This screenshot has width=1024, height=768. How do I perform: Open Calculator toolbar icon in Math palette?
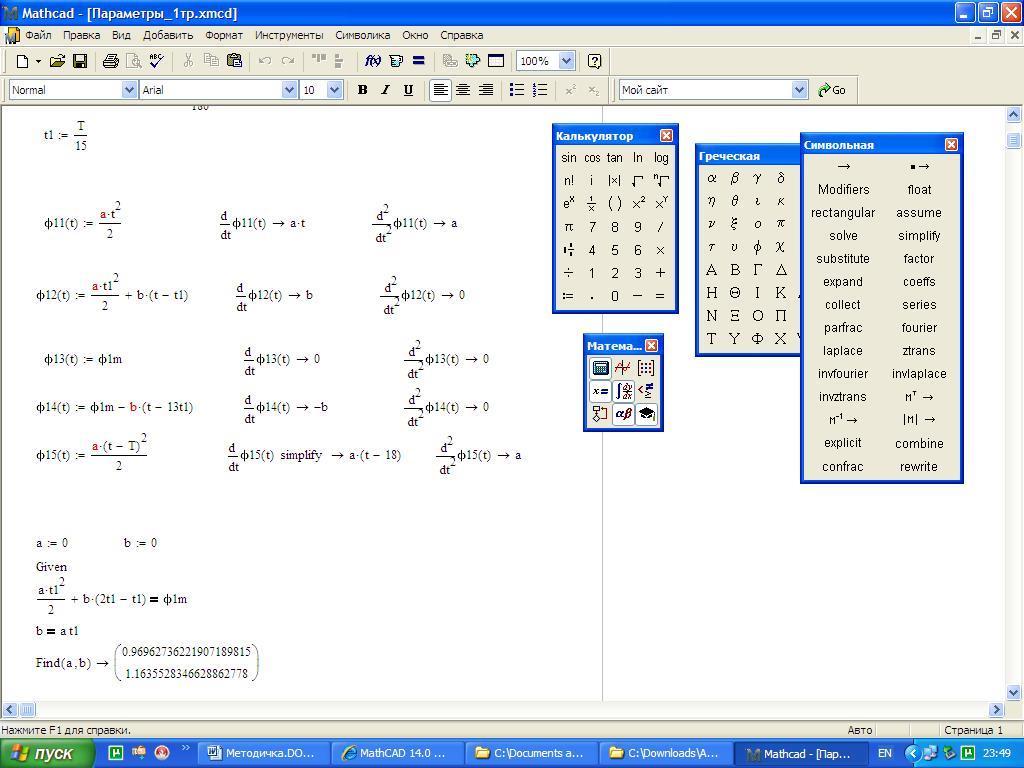pyautogui.click(x=600, y=368)
